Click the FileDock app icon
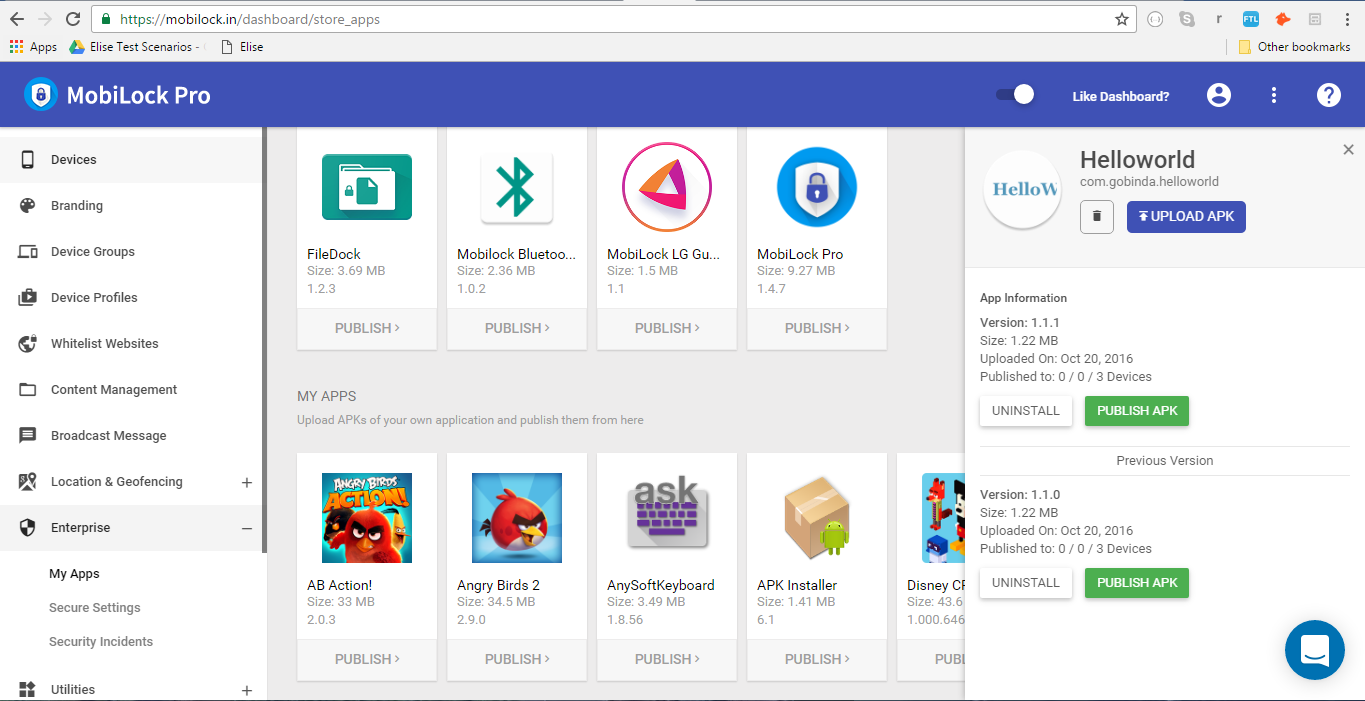Image resolution: width=1365 pixels, height=701 pixels. click(x=367, y=187)
